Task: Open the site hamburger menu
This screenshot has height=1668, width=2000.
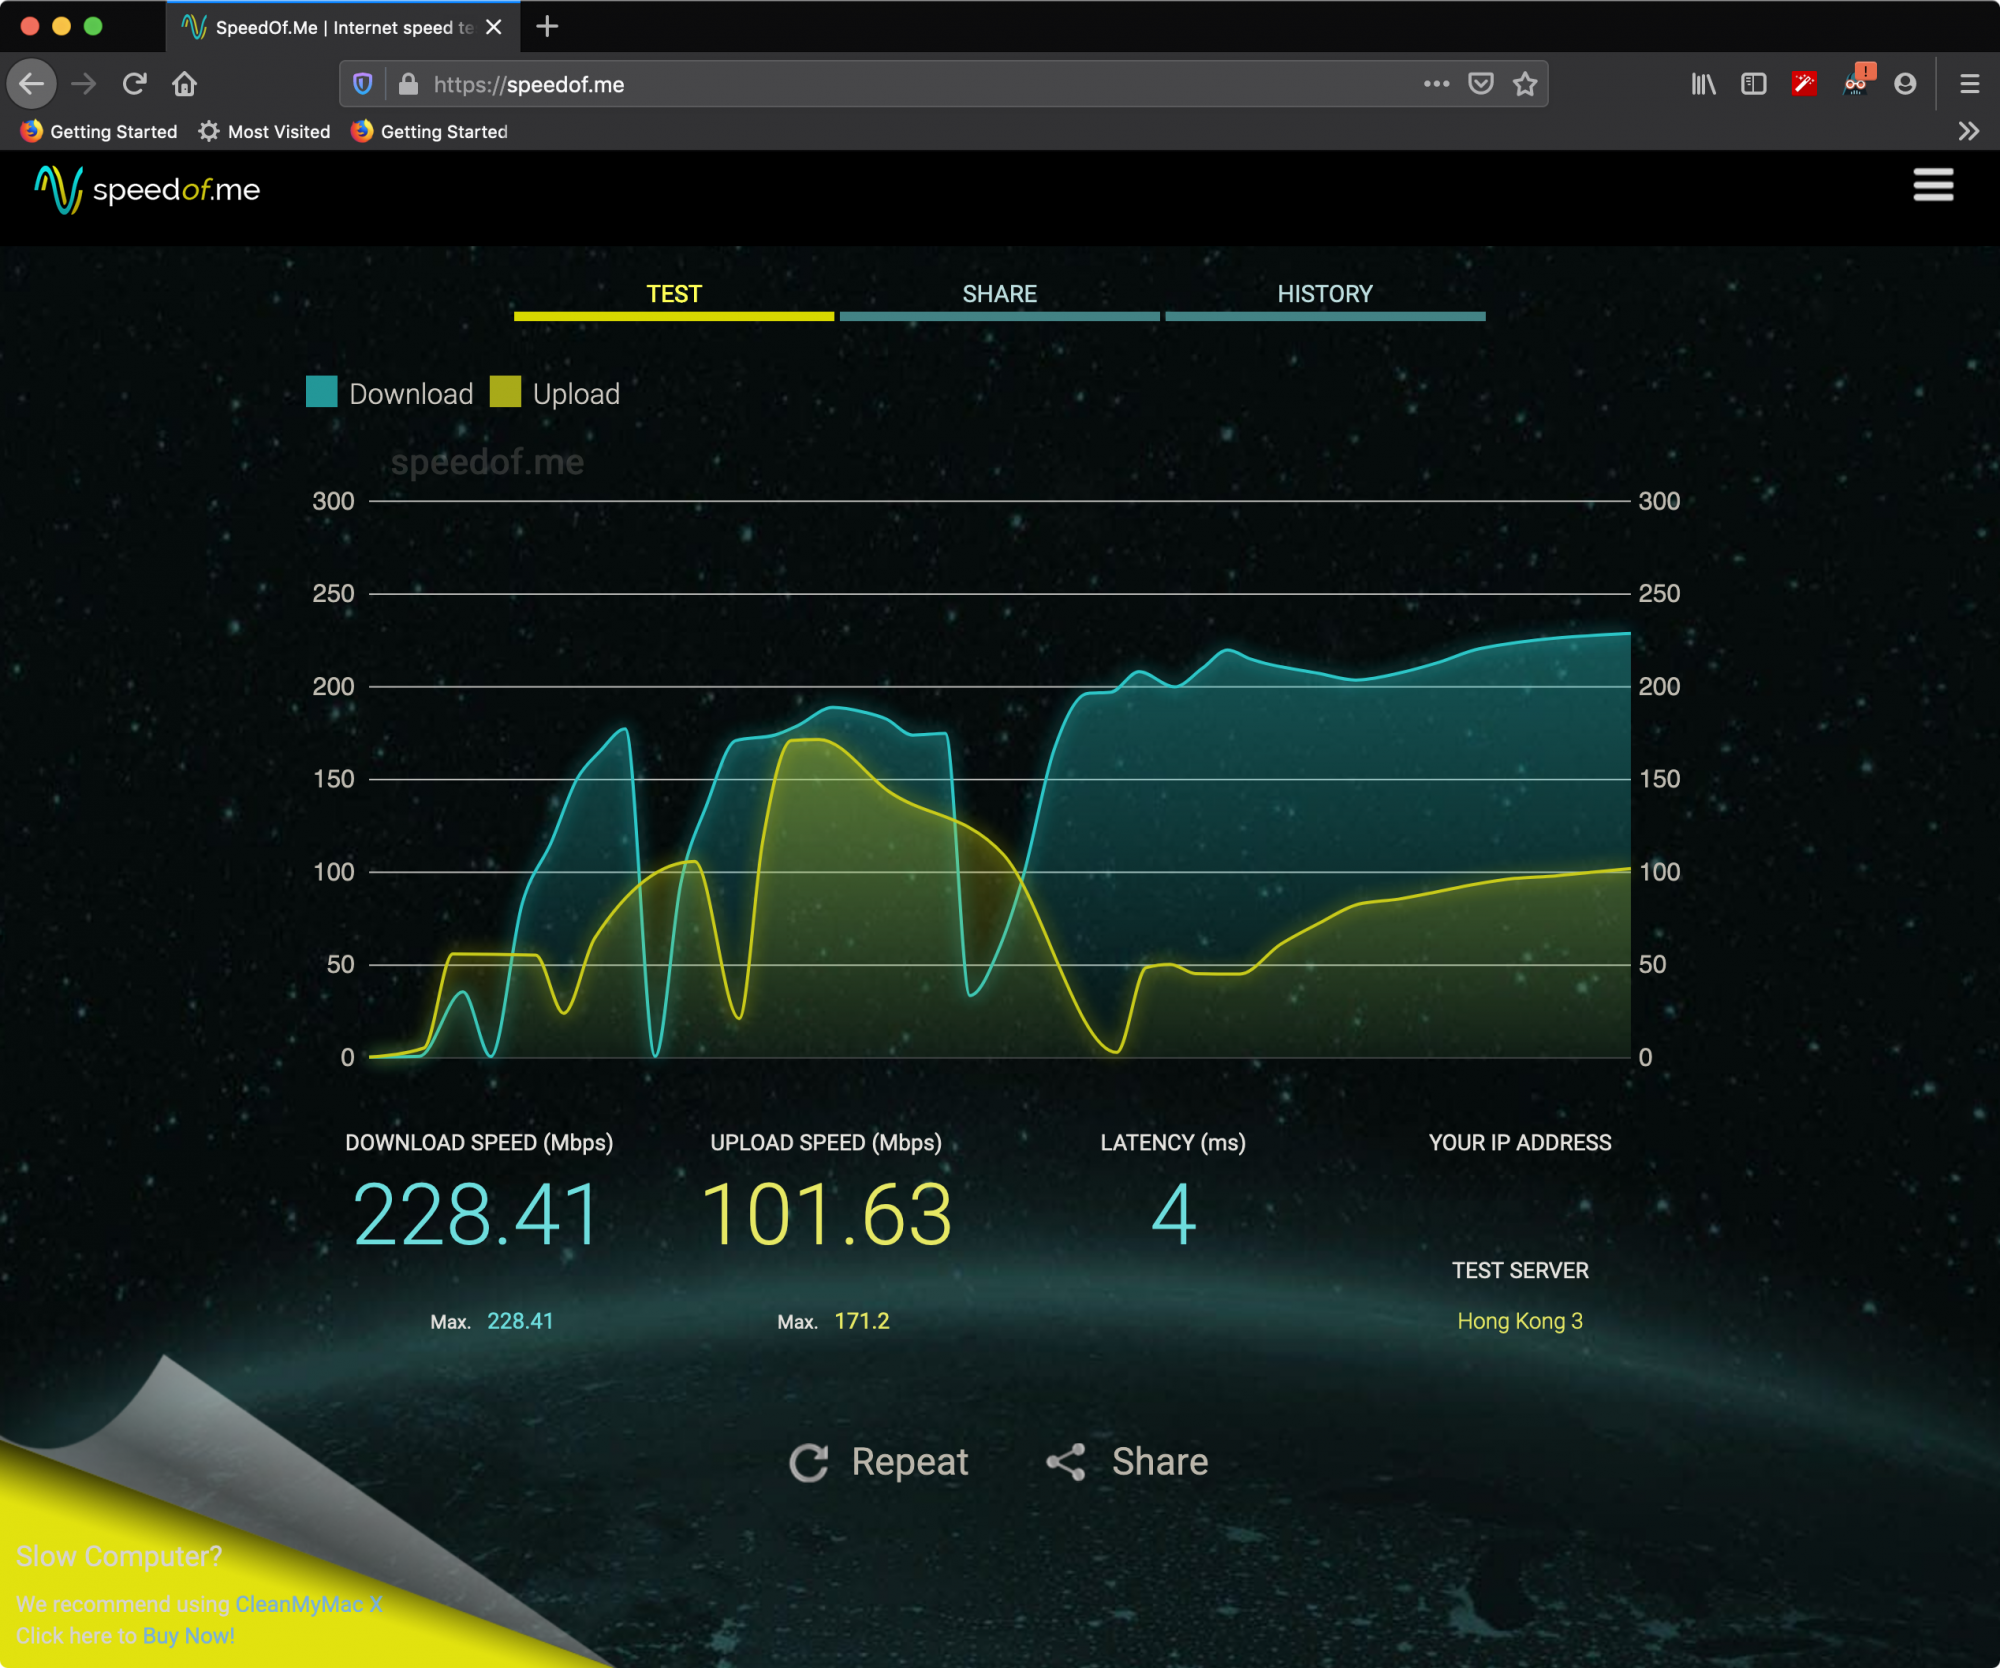Action: point(1932,186)
